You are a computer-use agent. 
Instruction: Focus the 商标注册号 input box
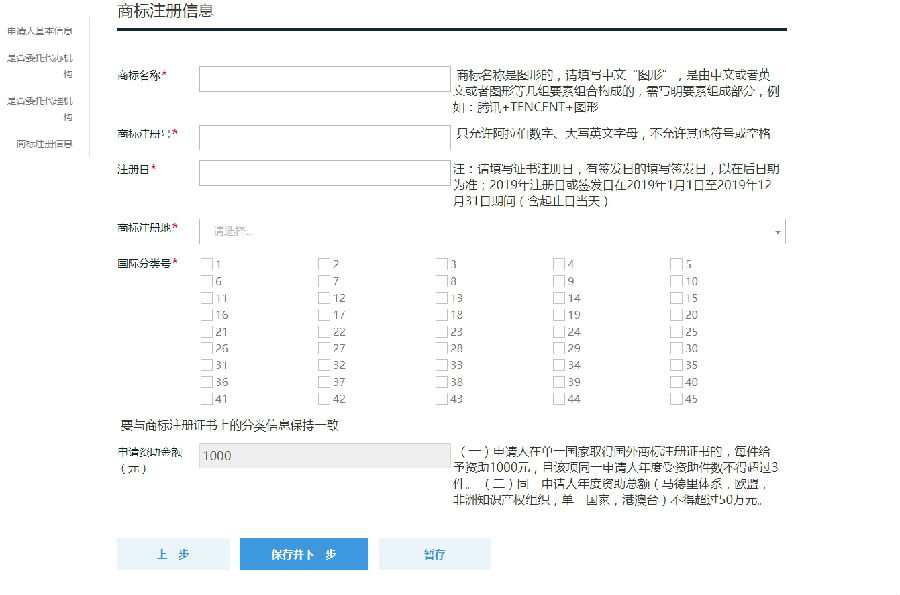(x=324, y=137)
